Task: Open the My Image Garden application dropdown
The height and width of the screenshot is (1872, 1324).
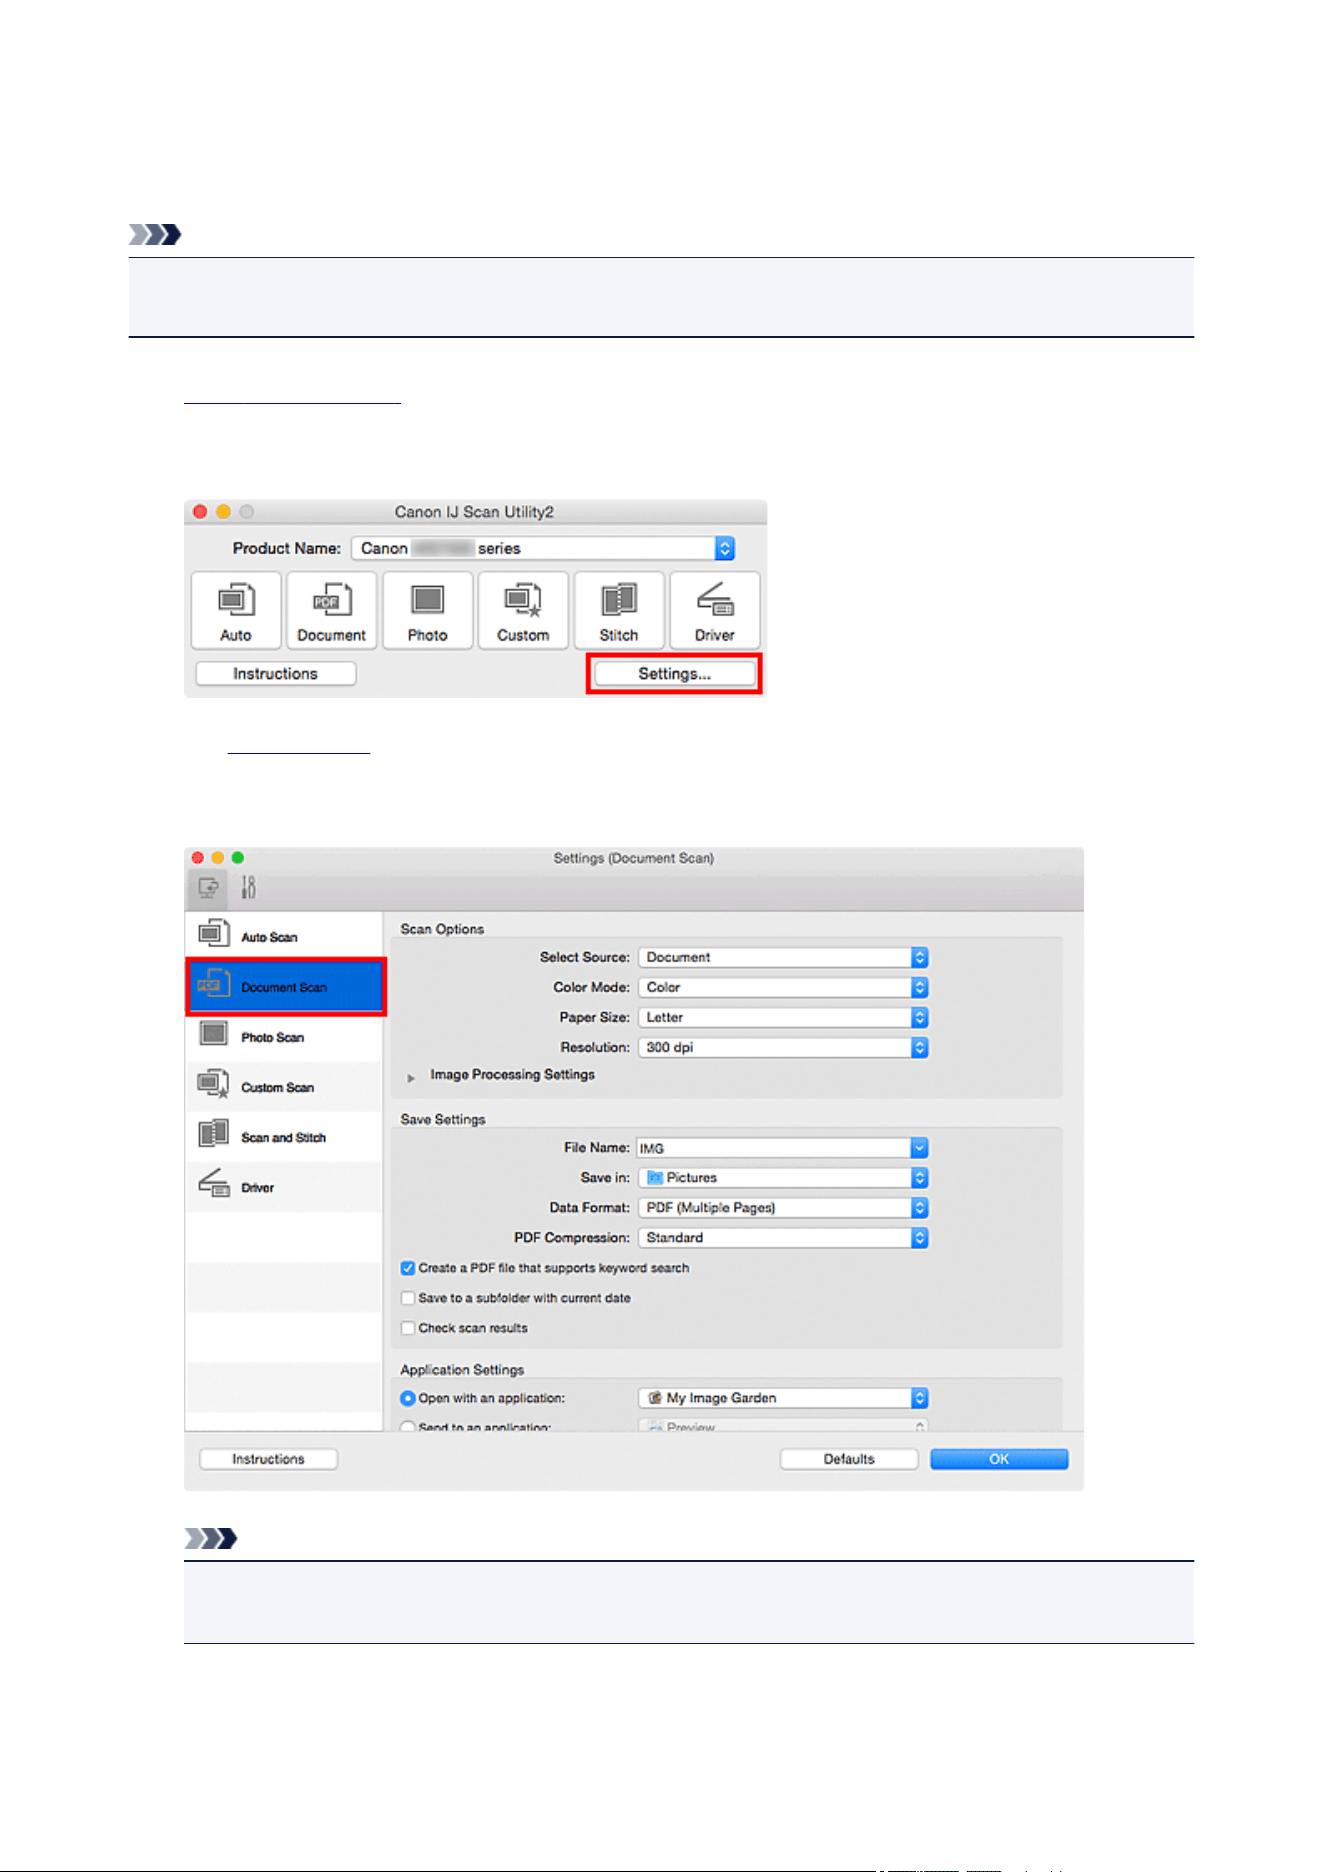Action: [x=783, y=1398]
